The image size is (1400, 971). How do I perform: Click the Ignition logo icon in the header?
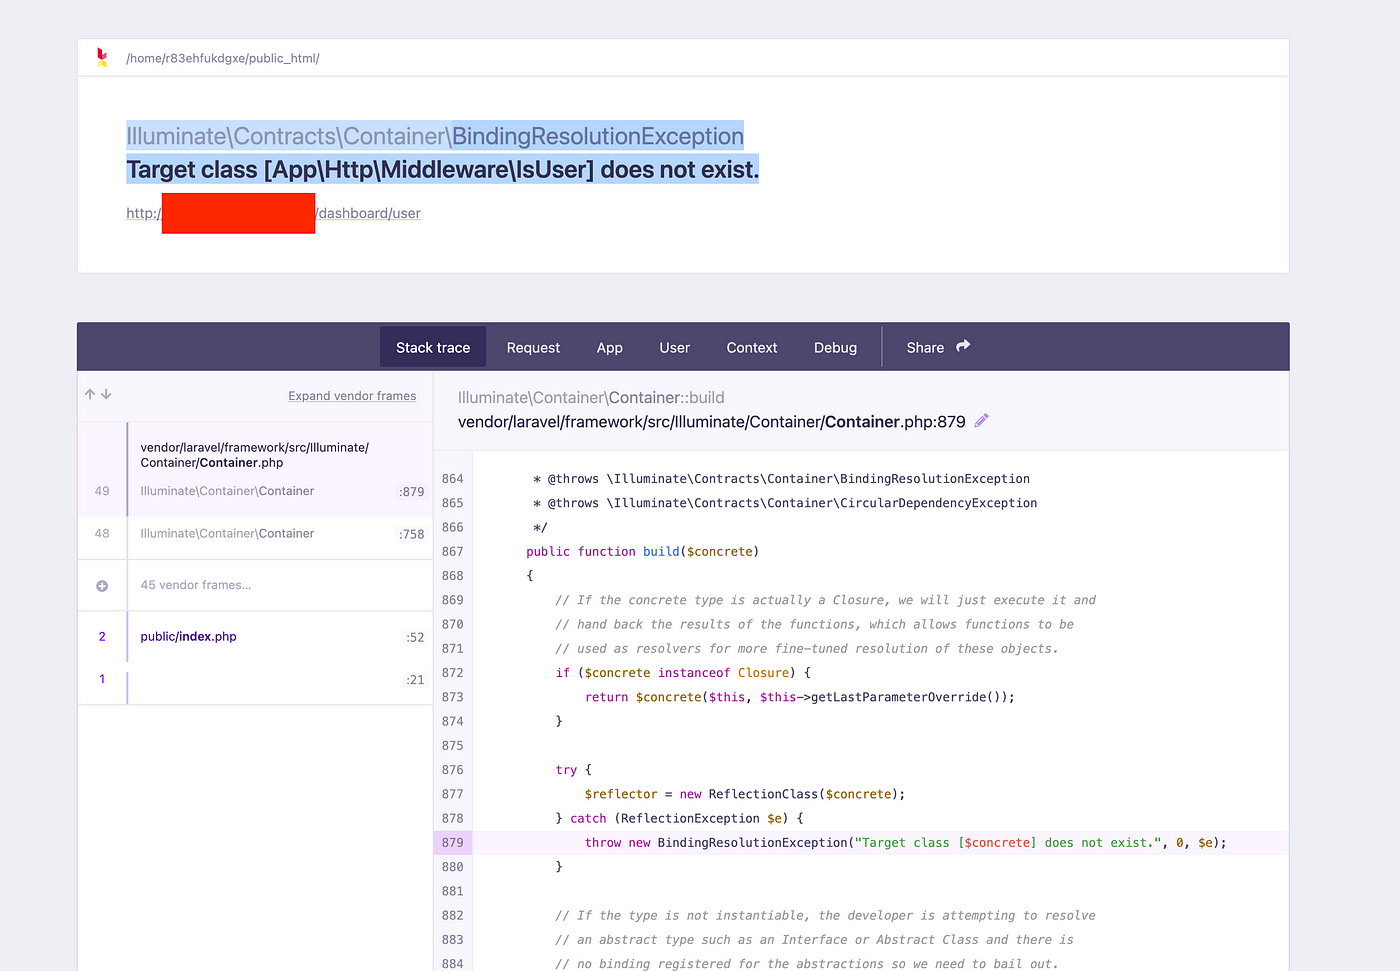[102, 57]
